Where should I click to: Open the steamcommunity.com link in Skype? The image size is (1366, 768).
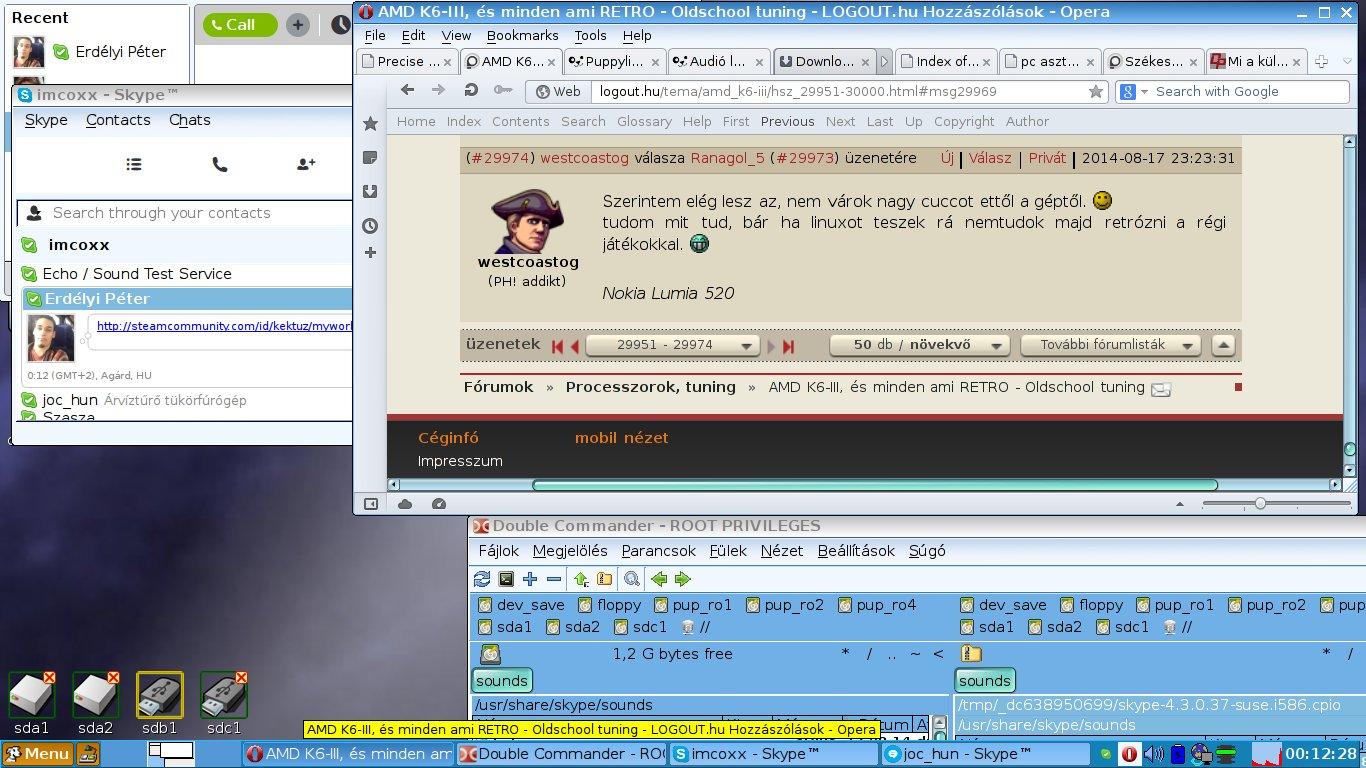pos(224,326)
